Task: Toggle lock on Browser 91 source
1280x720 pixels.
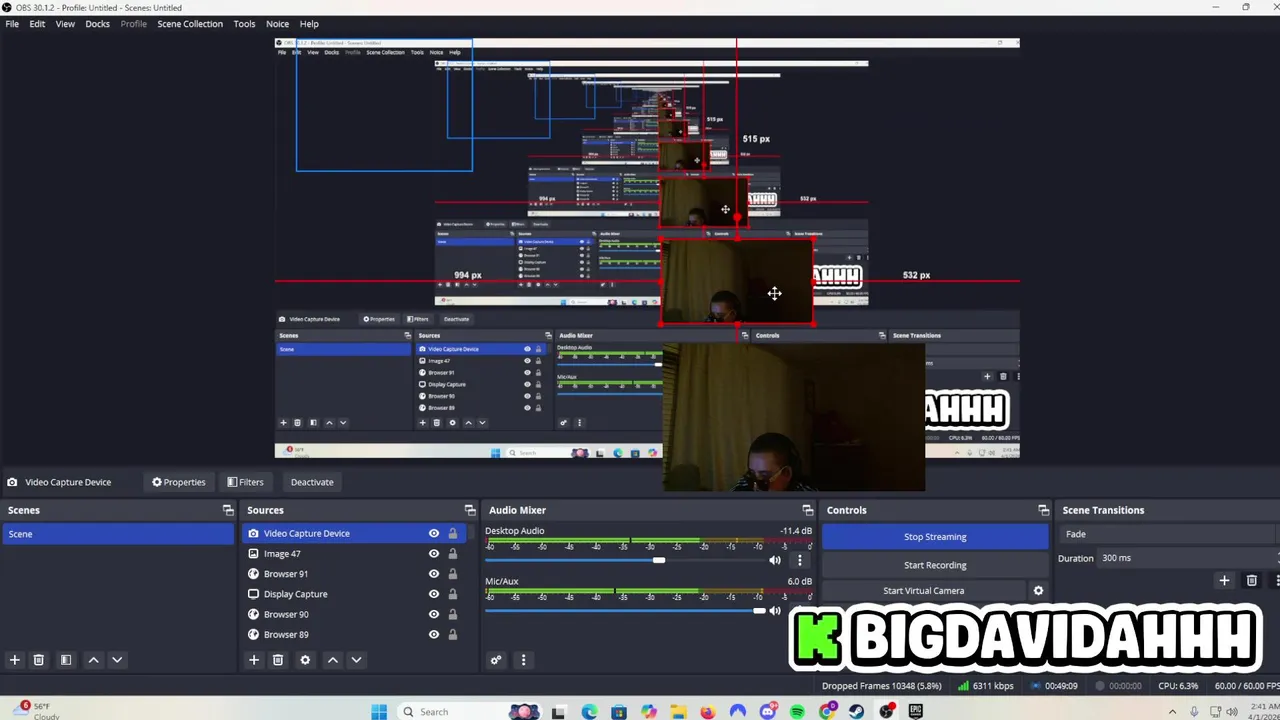Action: point(453,574)
